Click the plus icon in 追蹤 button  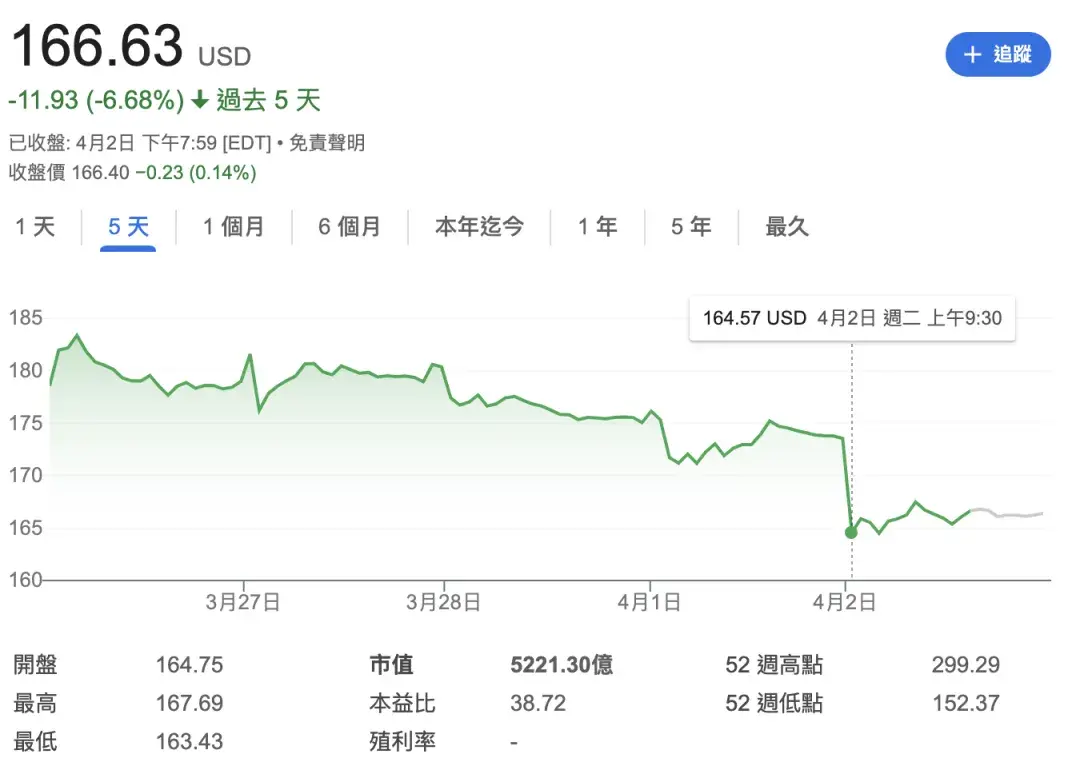(x=972, y=55)
